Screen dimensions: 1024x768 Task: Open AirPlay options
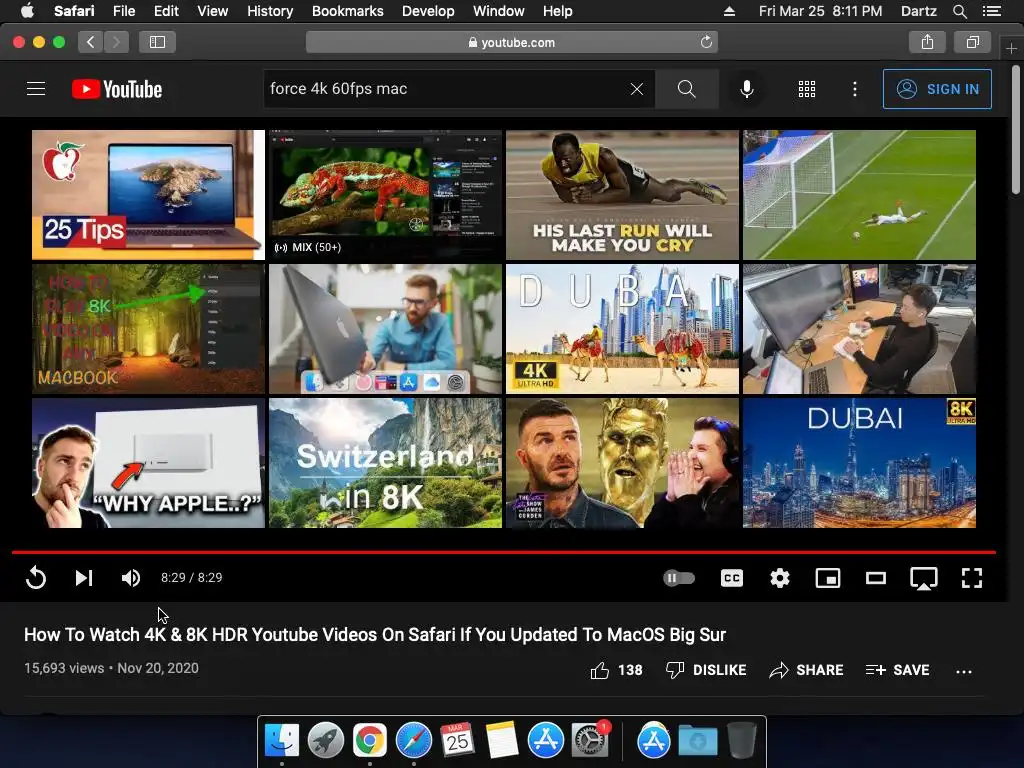924,579
